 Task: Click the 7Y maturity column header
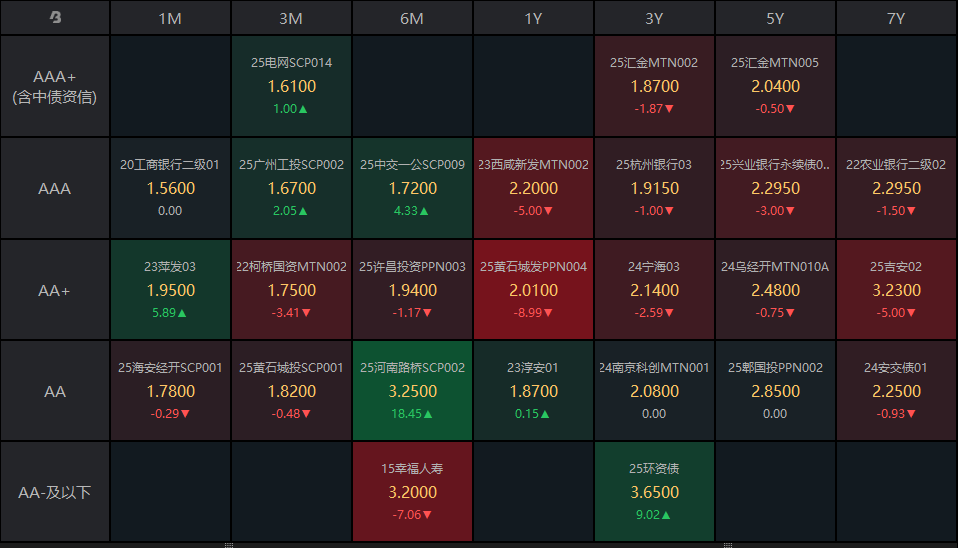(x=896, y=18)
